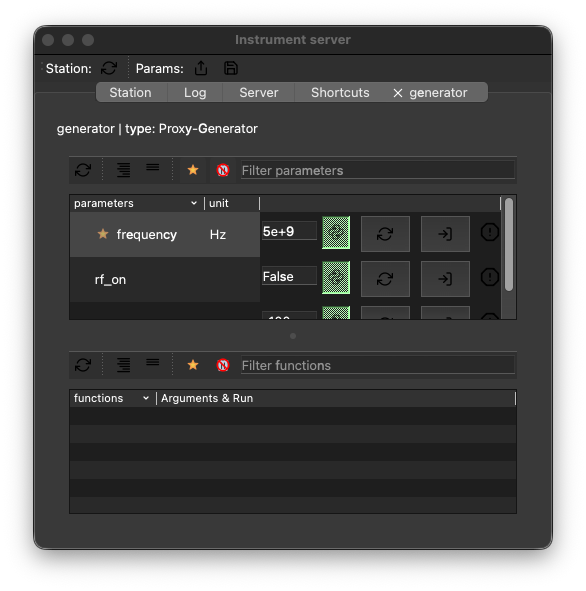
Task: Toggle the green auto-update button for rf_on
Action: coord(336,278)
